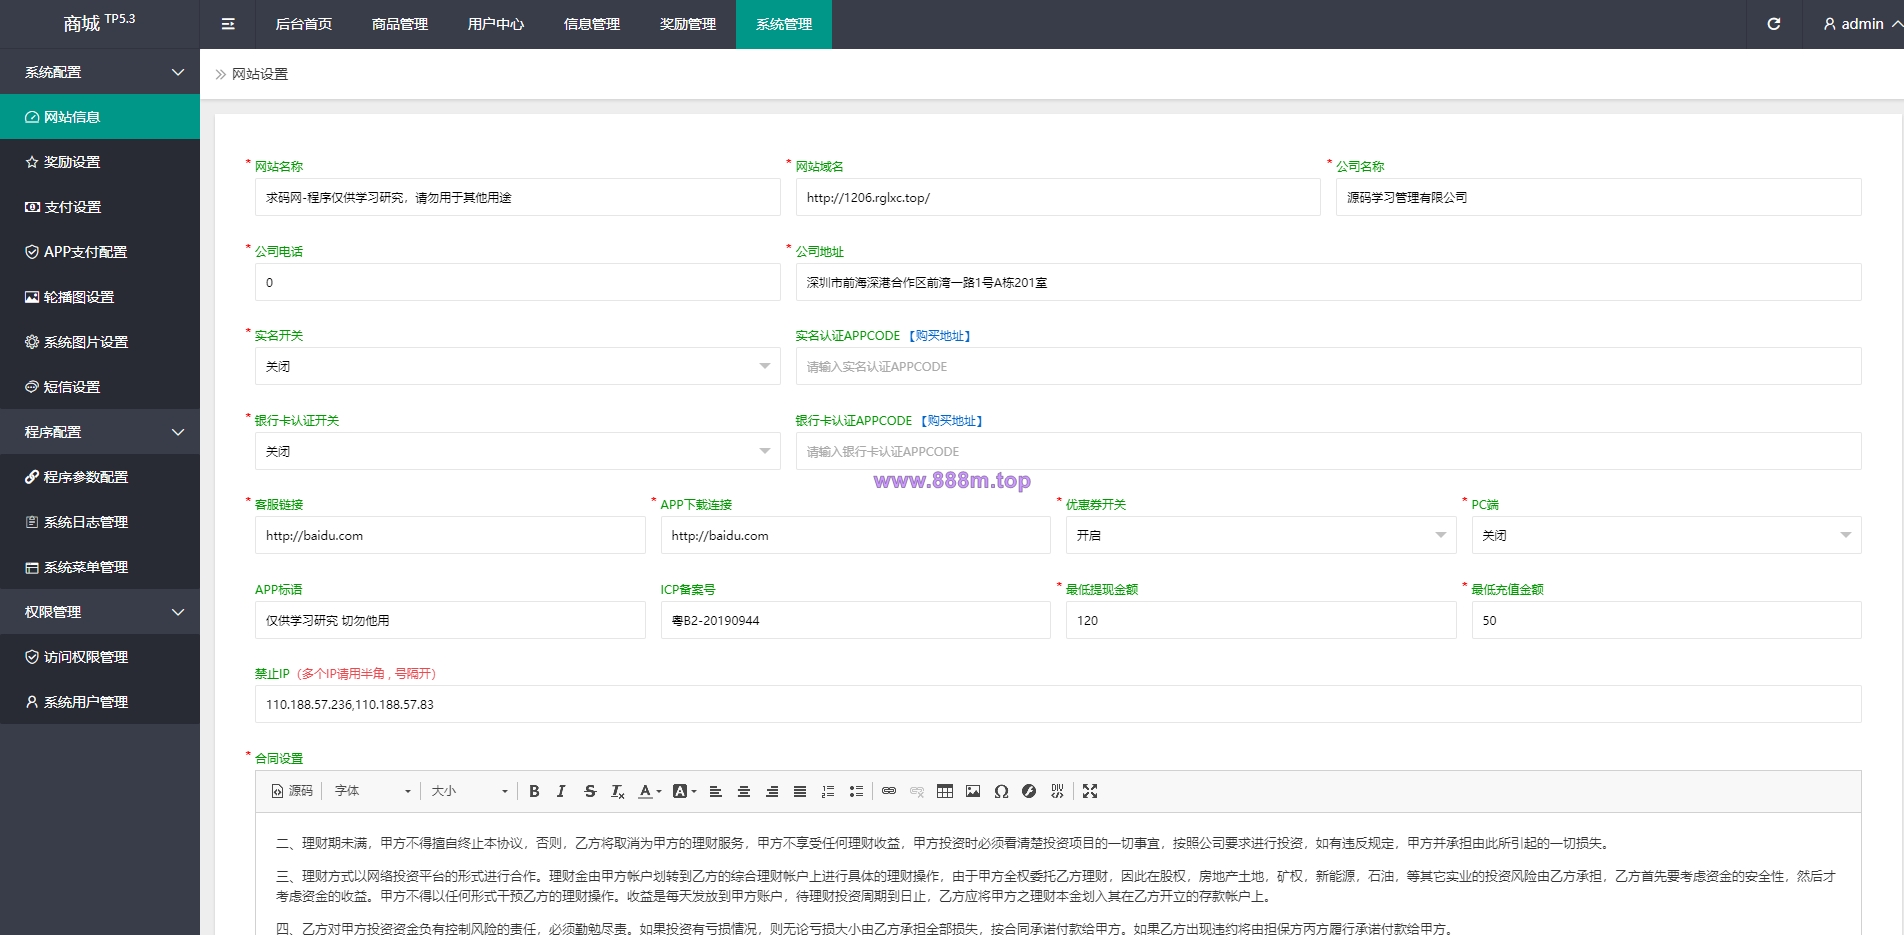The image size is (1904, 935).
Task: Click the unlink icon in editor
Action: point(917,791)
